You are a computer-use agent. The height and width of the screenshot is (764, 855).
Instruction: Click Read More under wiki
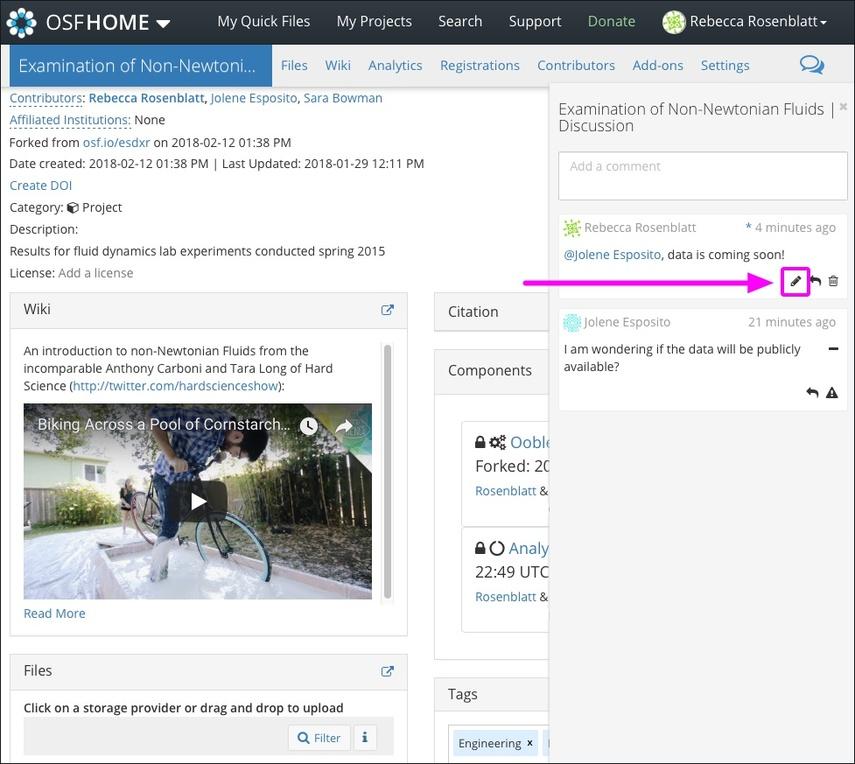(54, 613)
